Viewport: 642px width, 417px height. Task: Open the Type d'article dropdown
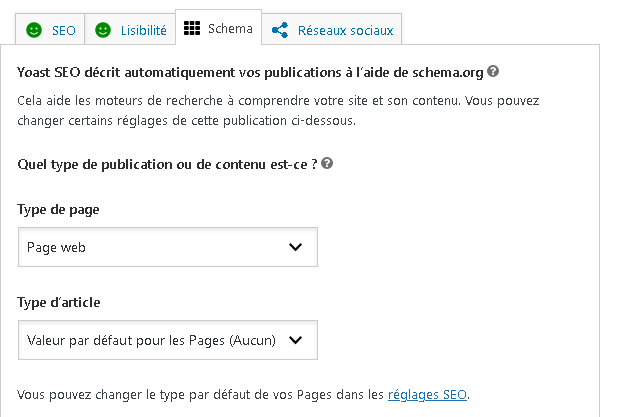coord(168,340)
